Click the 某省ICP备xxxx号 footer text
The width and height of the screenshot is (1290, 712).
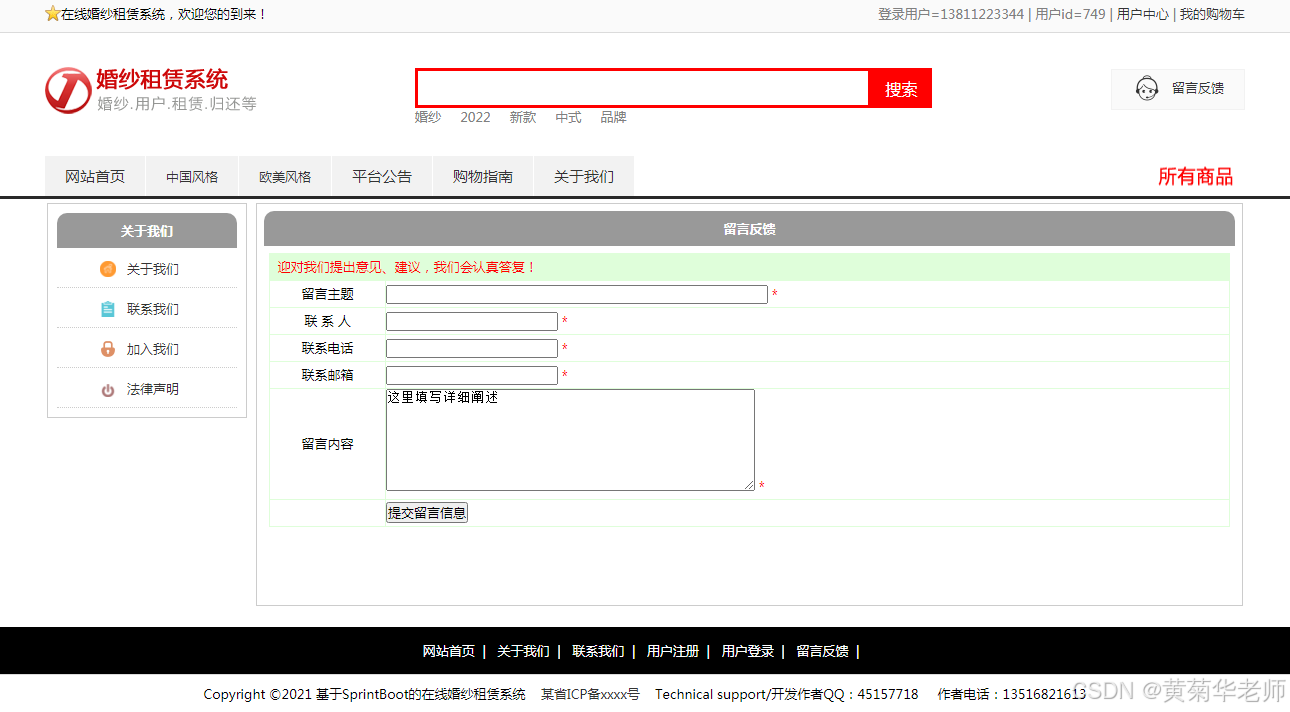[x=590, y=694]
